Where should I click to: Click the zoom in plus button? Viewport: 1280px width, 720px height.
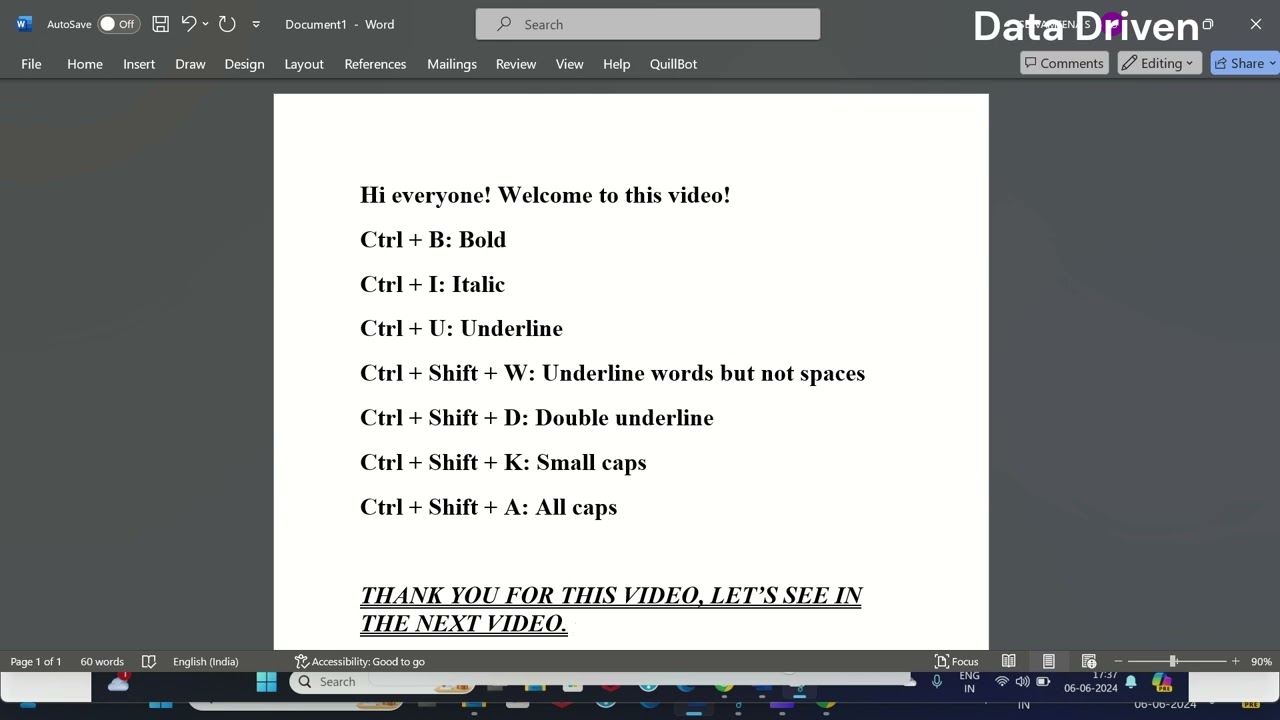click(1235, 661)
